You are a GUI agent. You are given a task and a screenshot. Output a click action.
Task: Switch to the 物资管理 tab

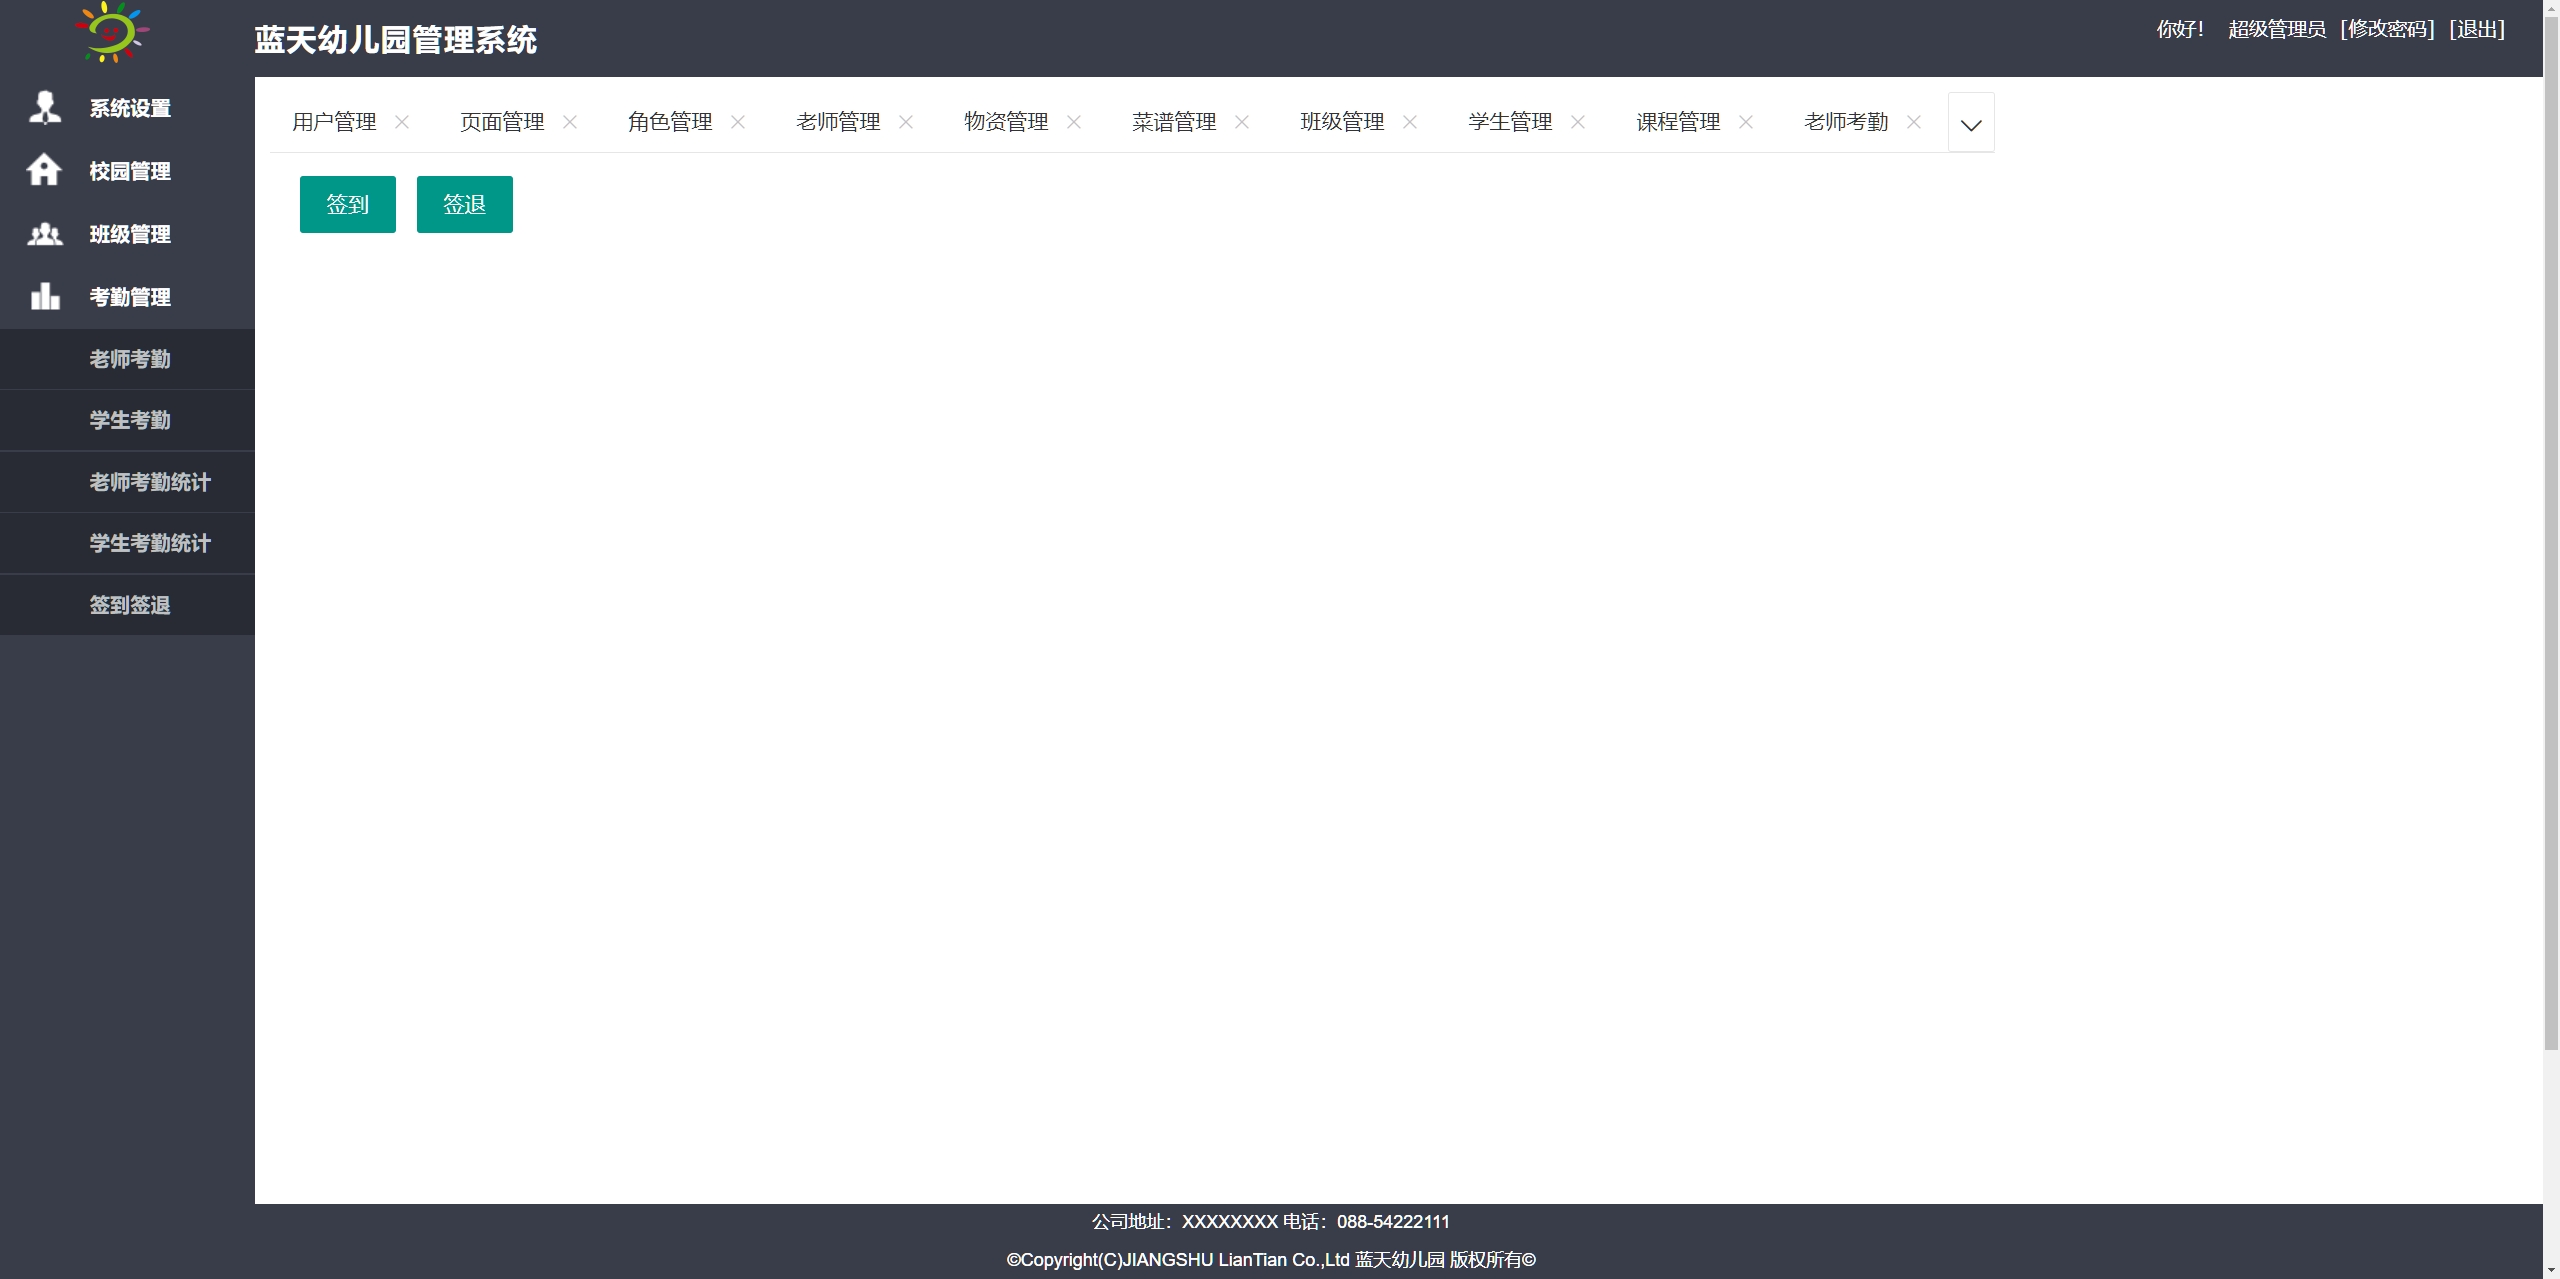[x=1006, y=122]
